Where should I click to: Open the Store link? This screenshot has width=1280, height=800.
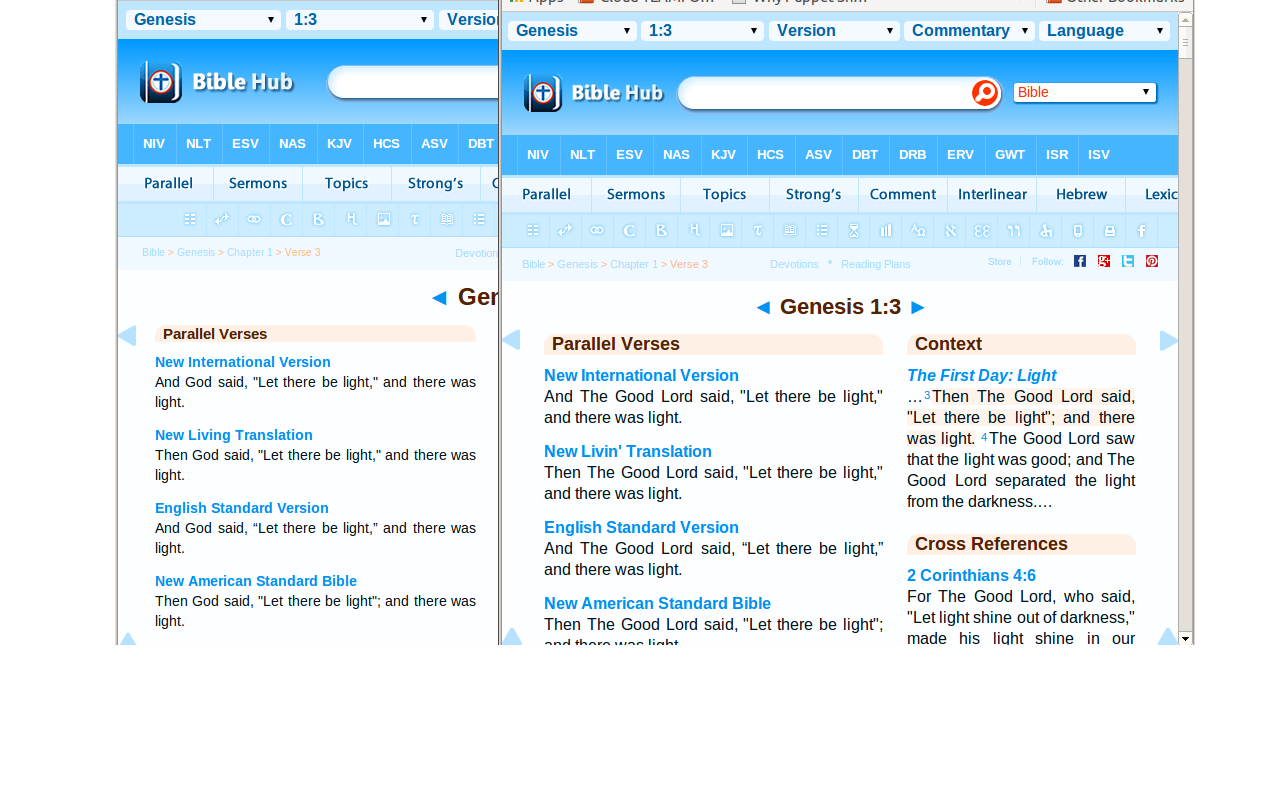click(999, 261)
